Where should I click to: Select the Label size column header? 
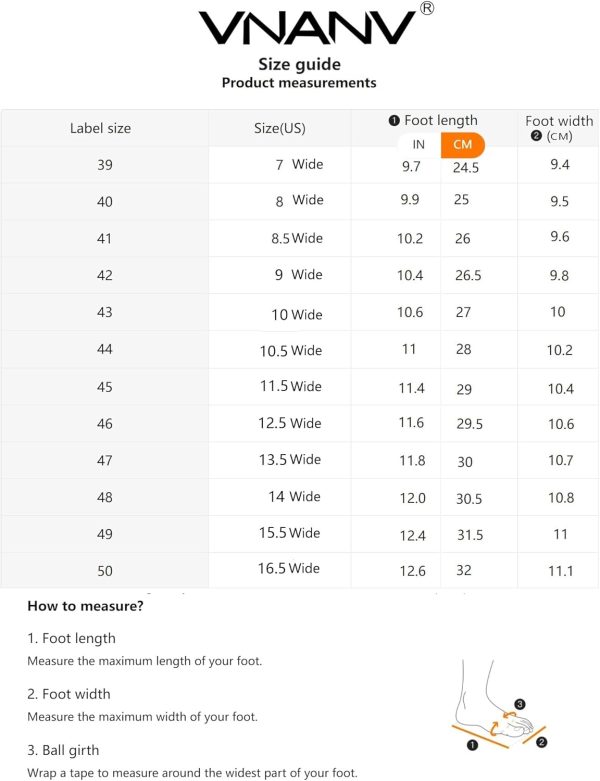pos(100,129)
